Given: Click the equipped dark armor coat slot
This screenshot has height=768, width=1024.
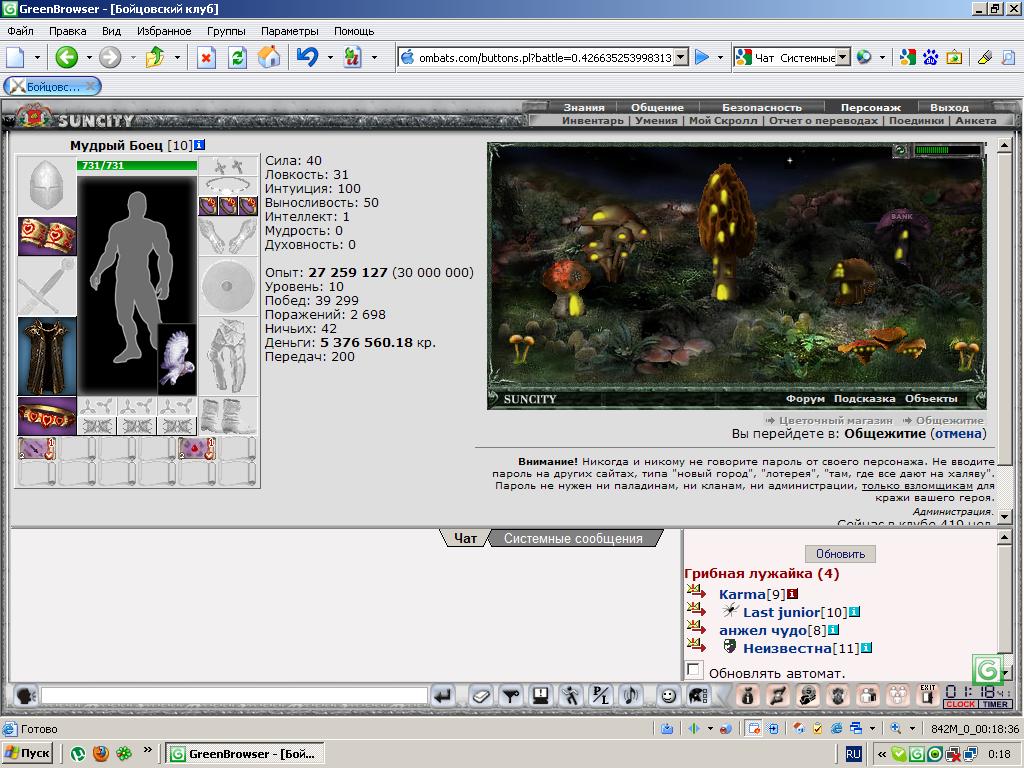Looking at the screenshot, I should coord(47,357).
